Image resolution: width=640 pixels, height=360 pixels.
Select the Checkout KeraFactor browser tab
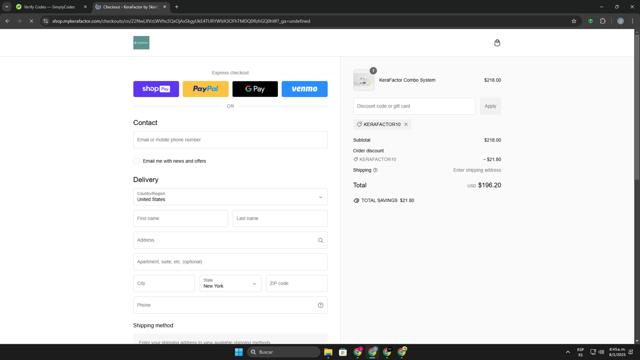tap(130, 7)
